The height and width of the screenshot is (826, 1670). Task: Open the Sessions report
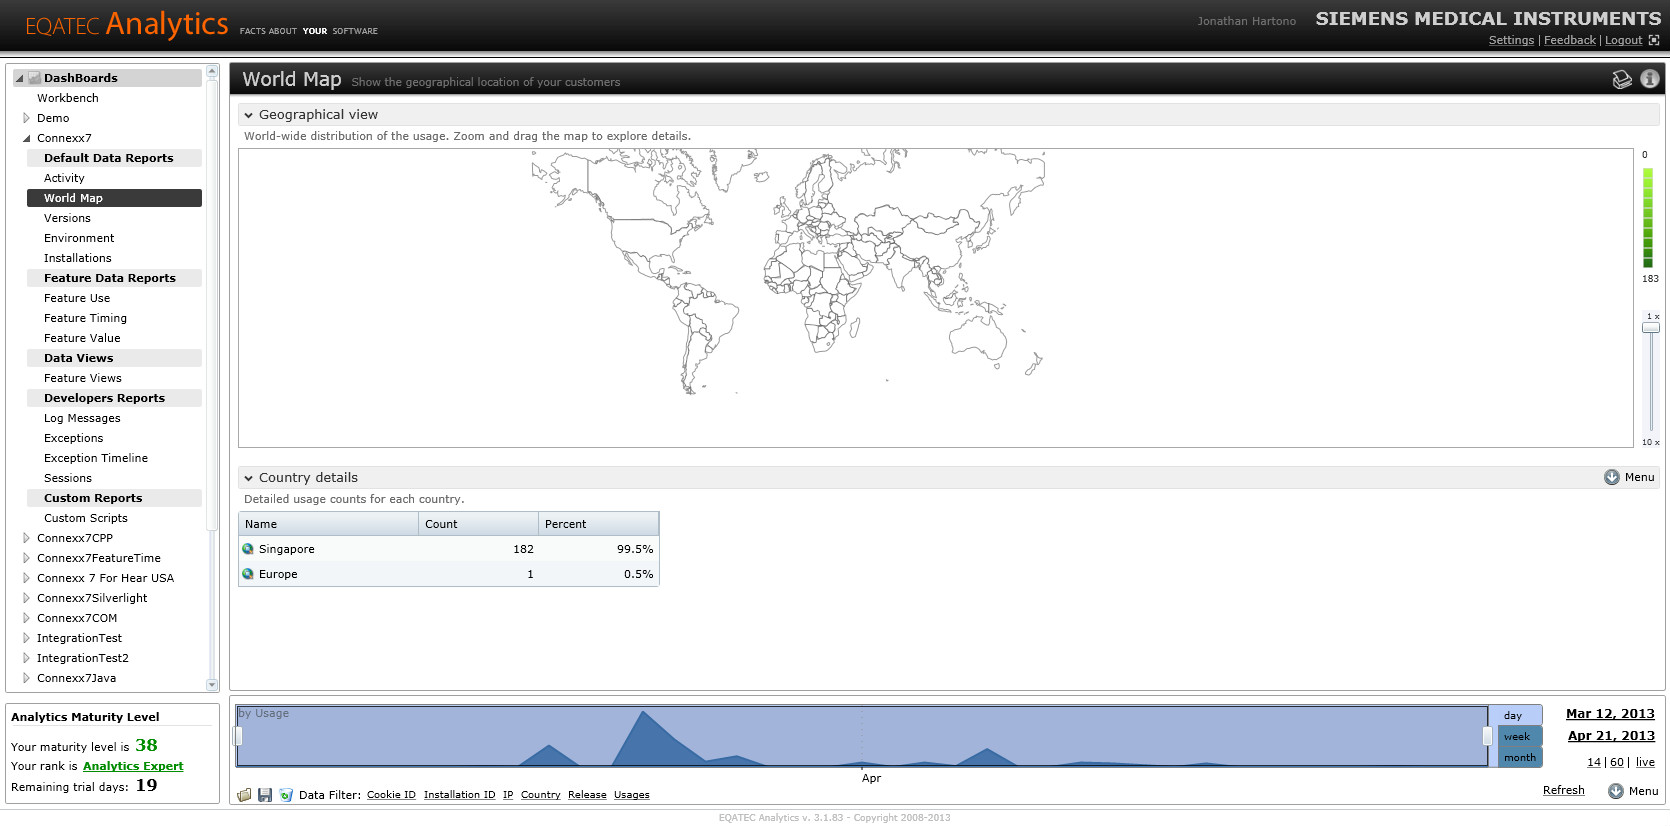tap(68, 478)
